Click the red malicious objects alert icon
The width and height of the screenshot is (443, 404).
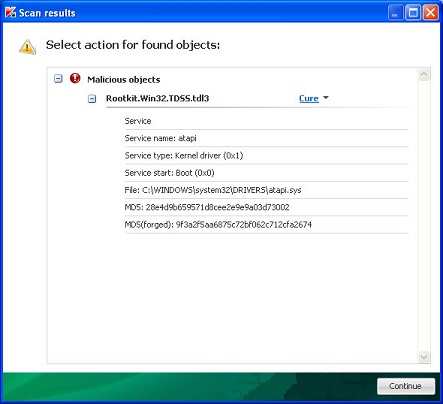coord(75,78)
